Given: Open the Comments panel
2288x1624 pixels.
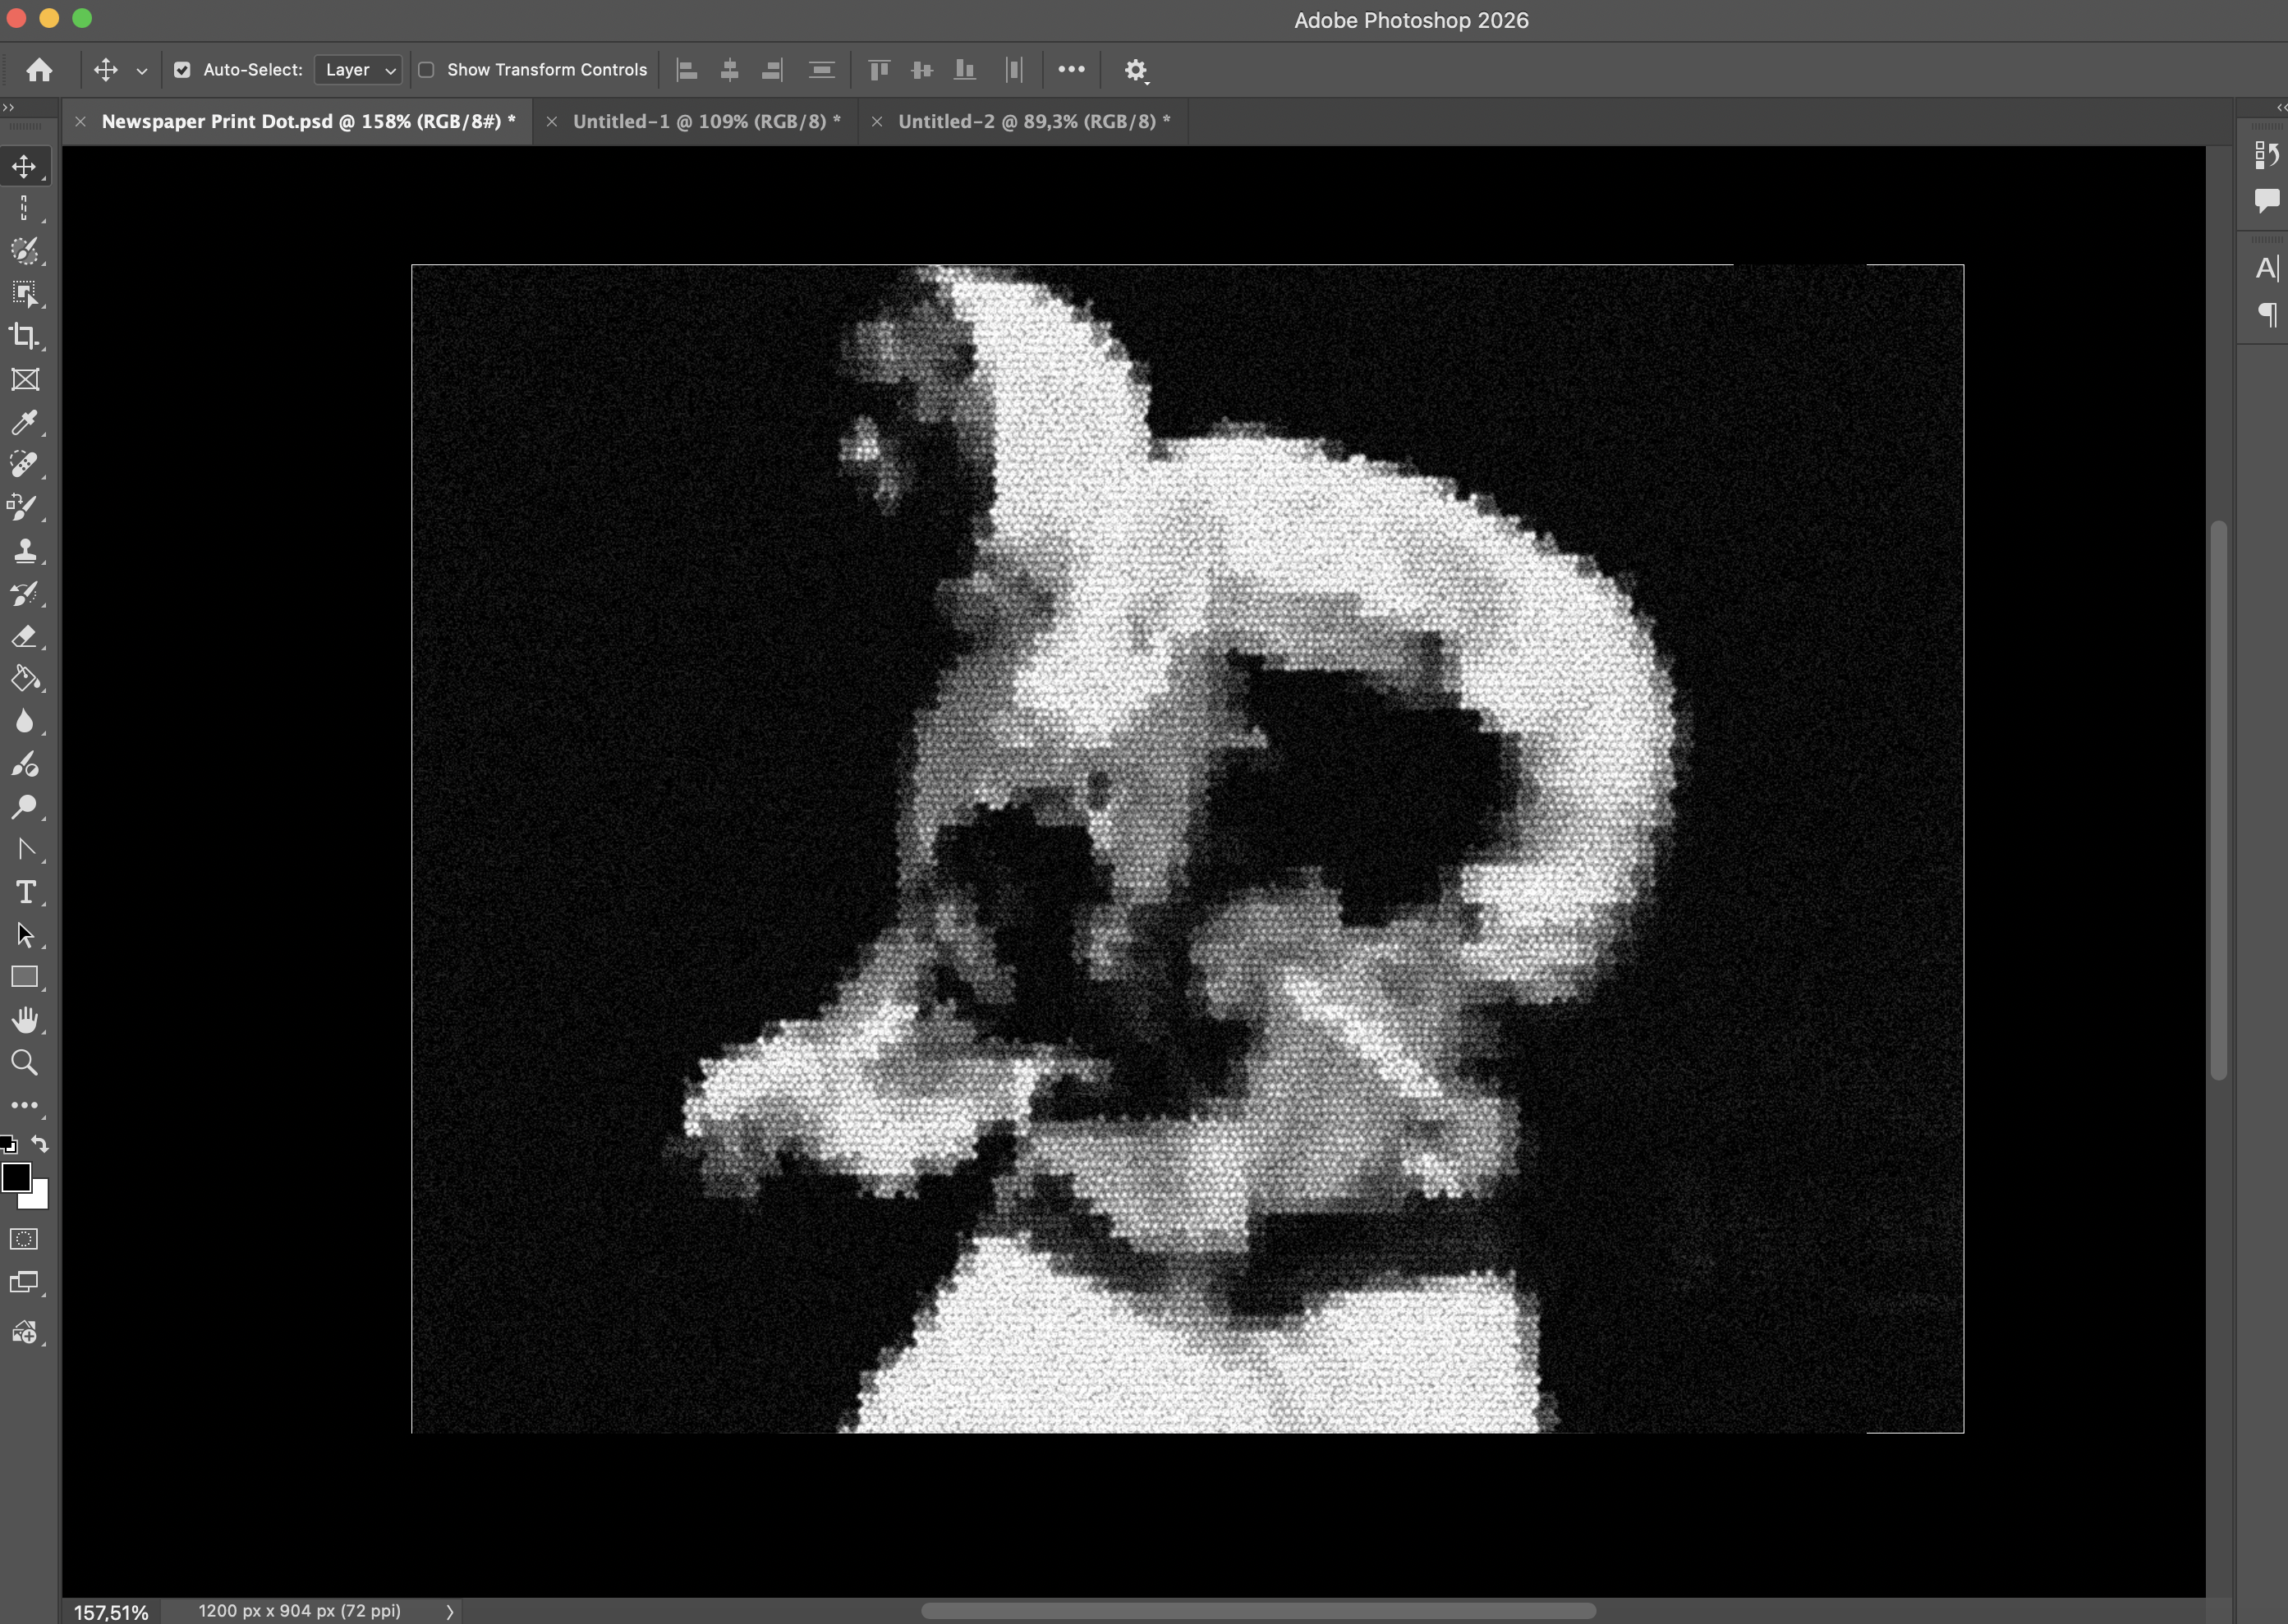Looking at the screenshot, I should pyautogui.click(x=2265, y=200).
